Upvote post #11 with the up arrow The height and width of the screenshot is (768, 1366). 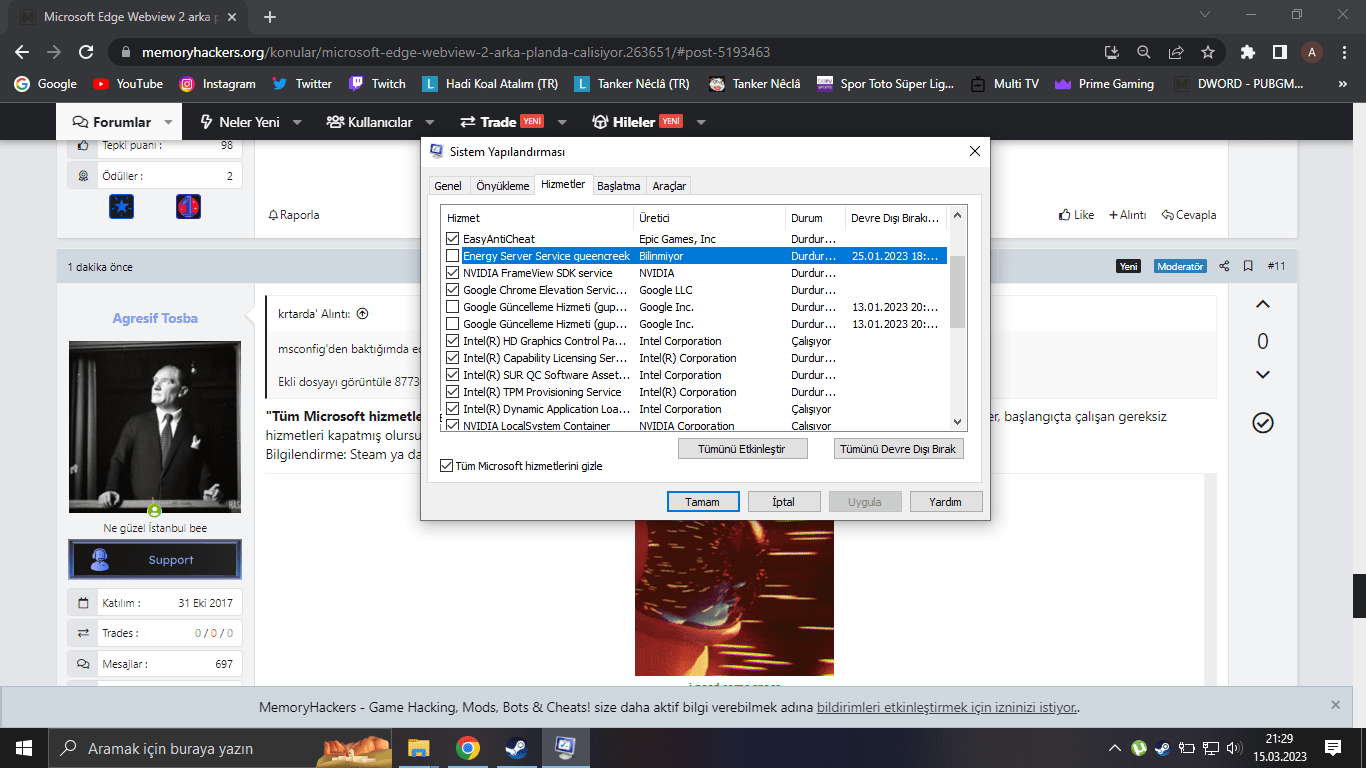(1263, 305)
